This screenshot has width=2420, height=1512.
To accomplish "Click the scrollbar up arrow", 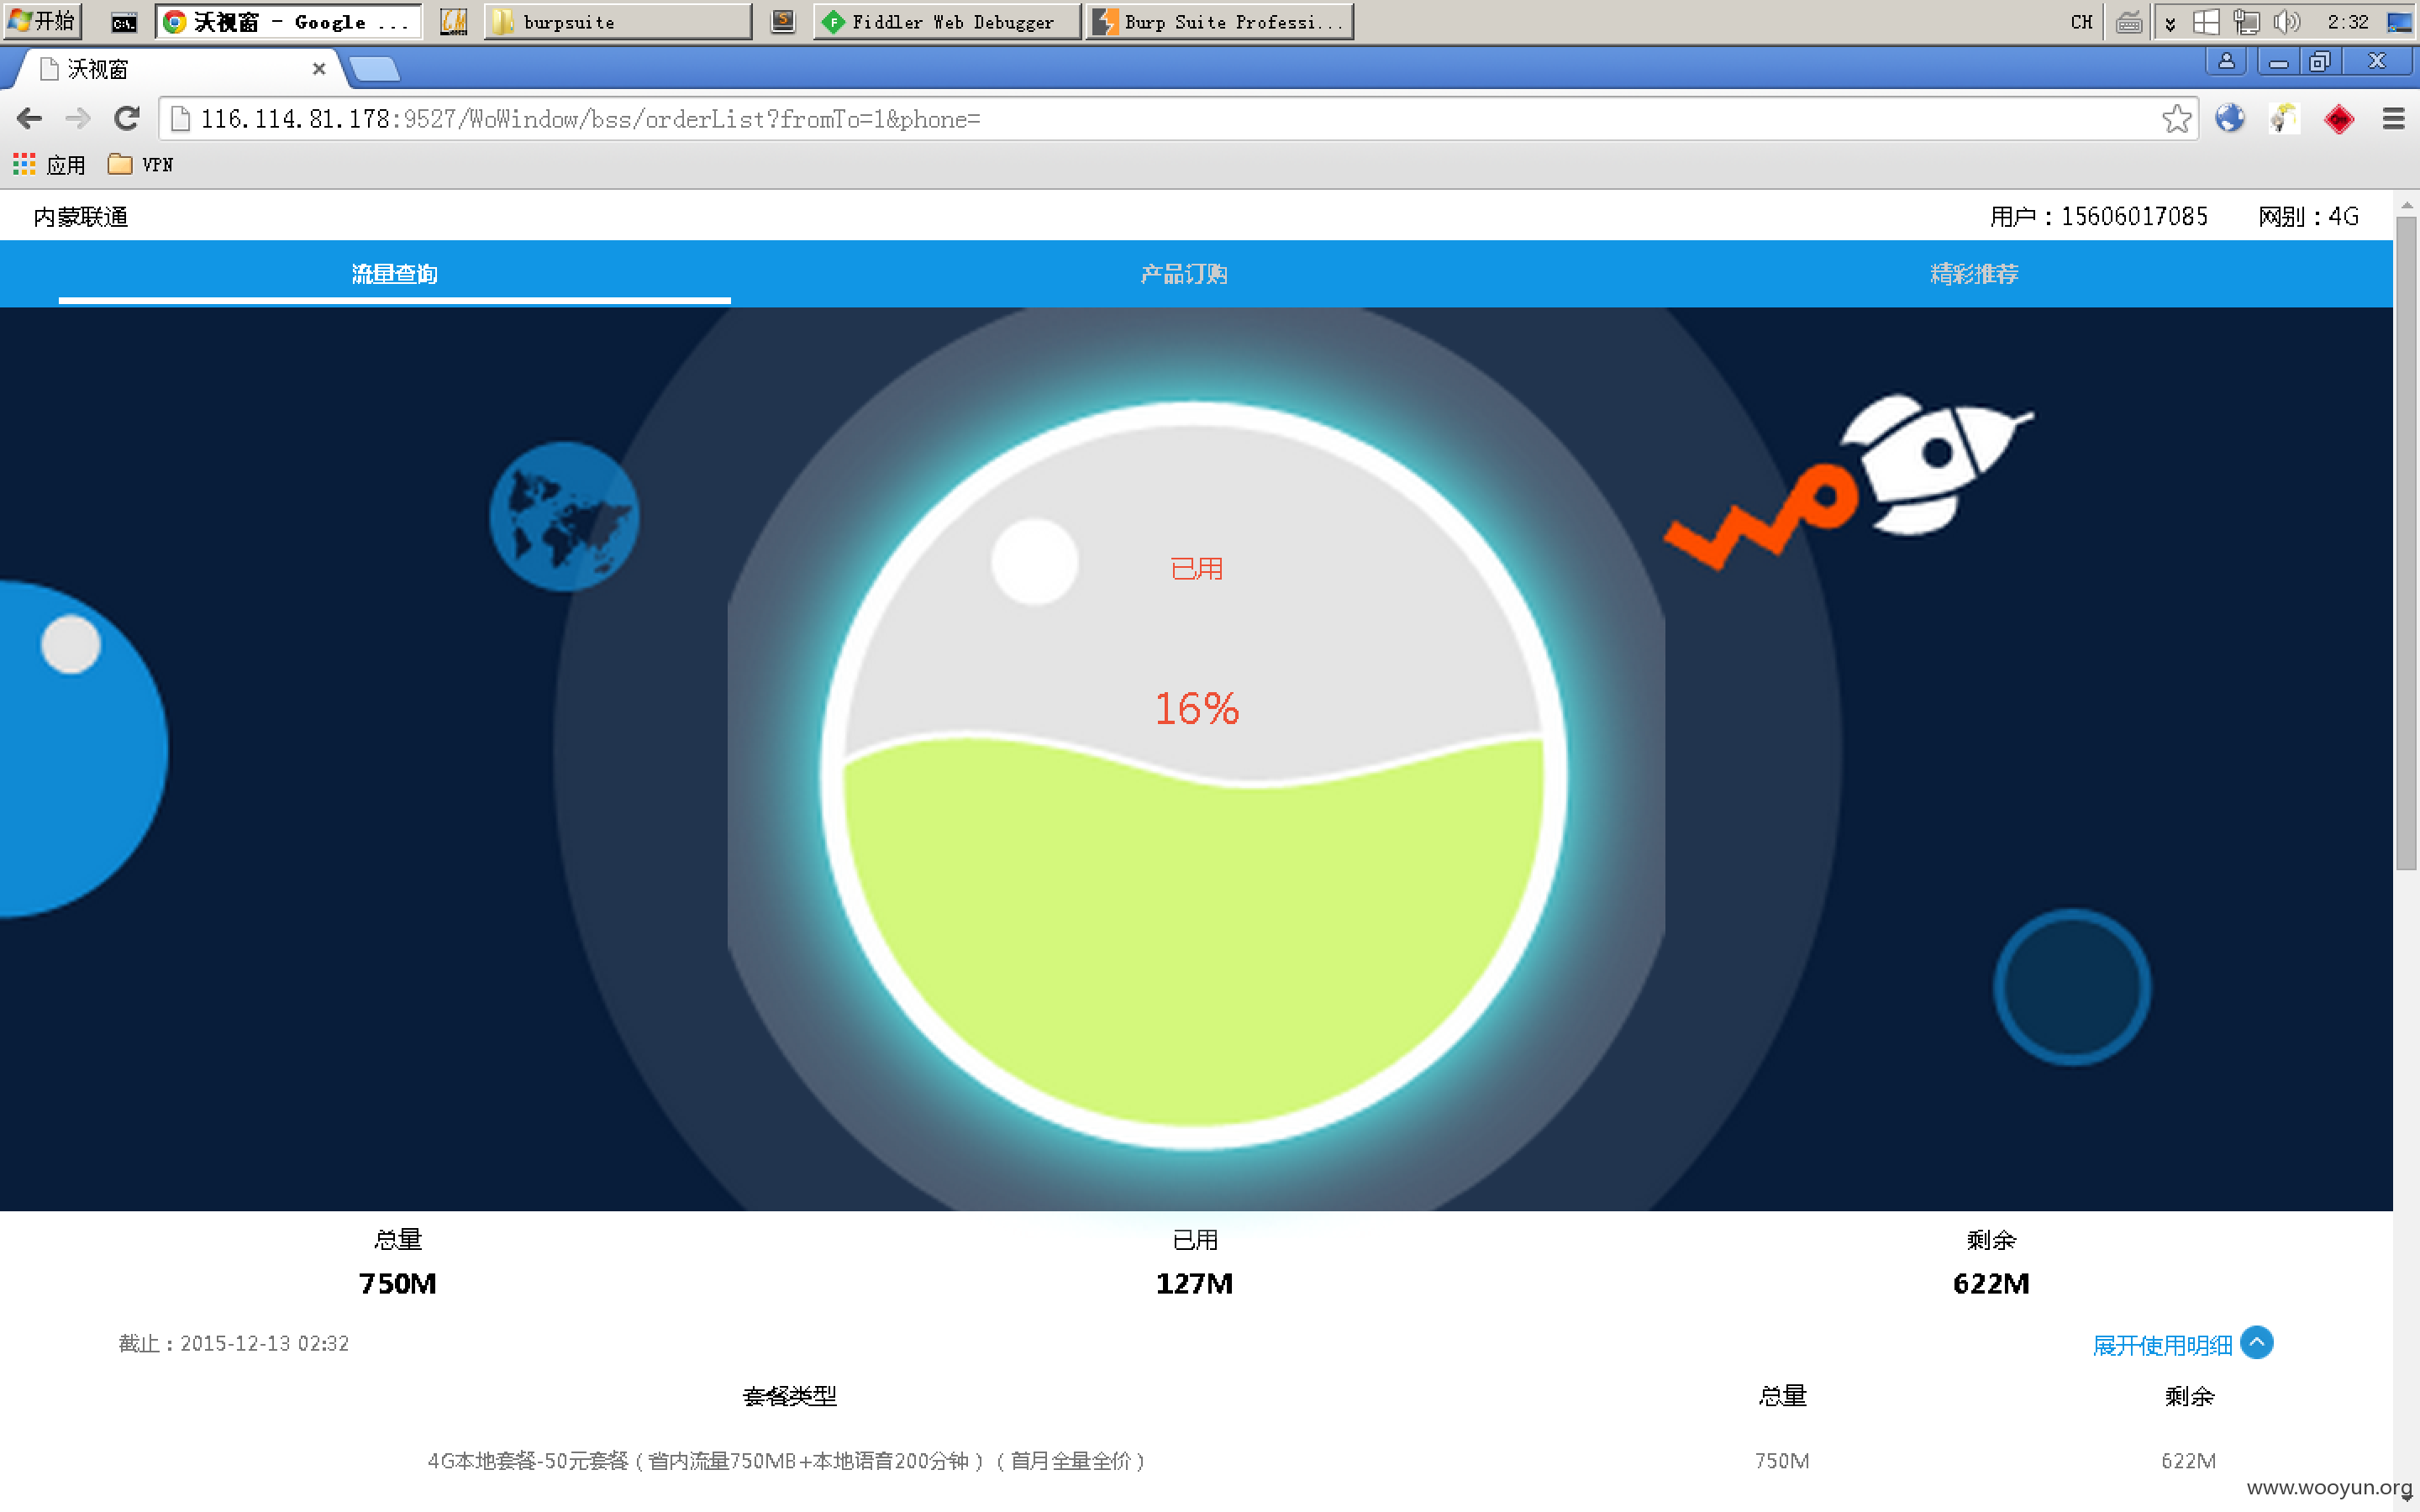I will tap(2406, 204).
